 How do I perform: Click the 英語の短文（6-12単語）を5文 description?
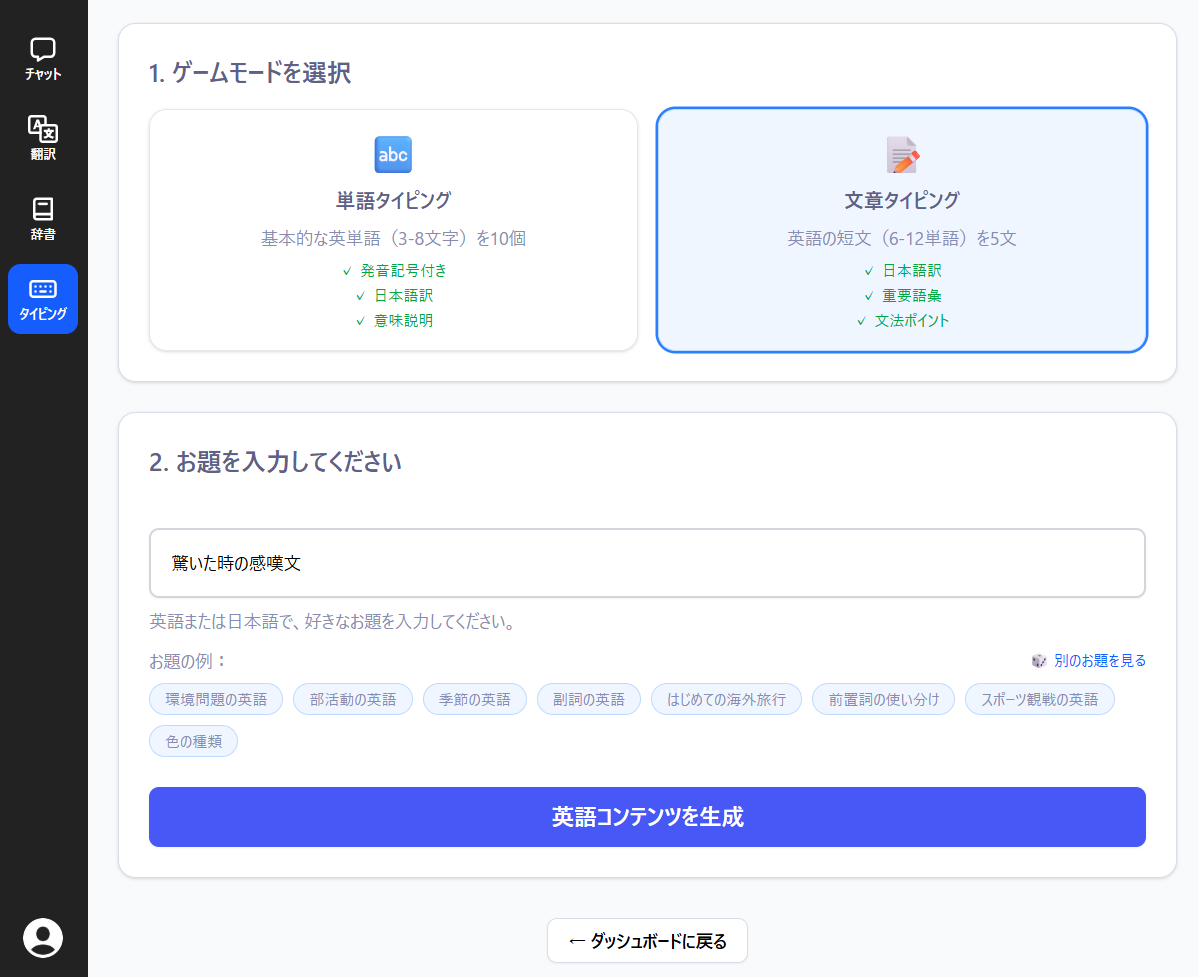(x=902, y=238)
